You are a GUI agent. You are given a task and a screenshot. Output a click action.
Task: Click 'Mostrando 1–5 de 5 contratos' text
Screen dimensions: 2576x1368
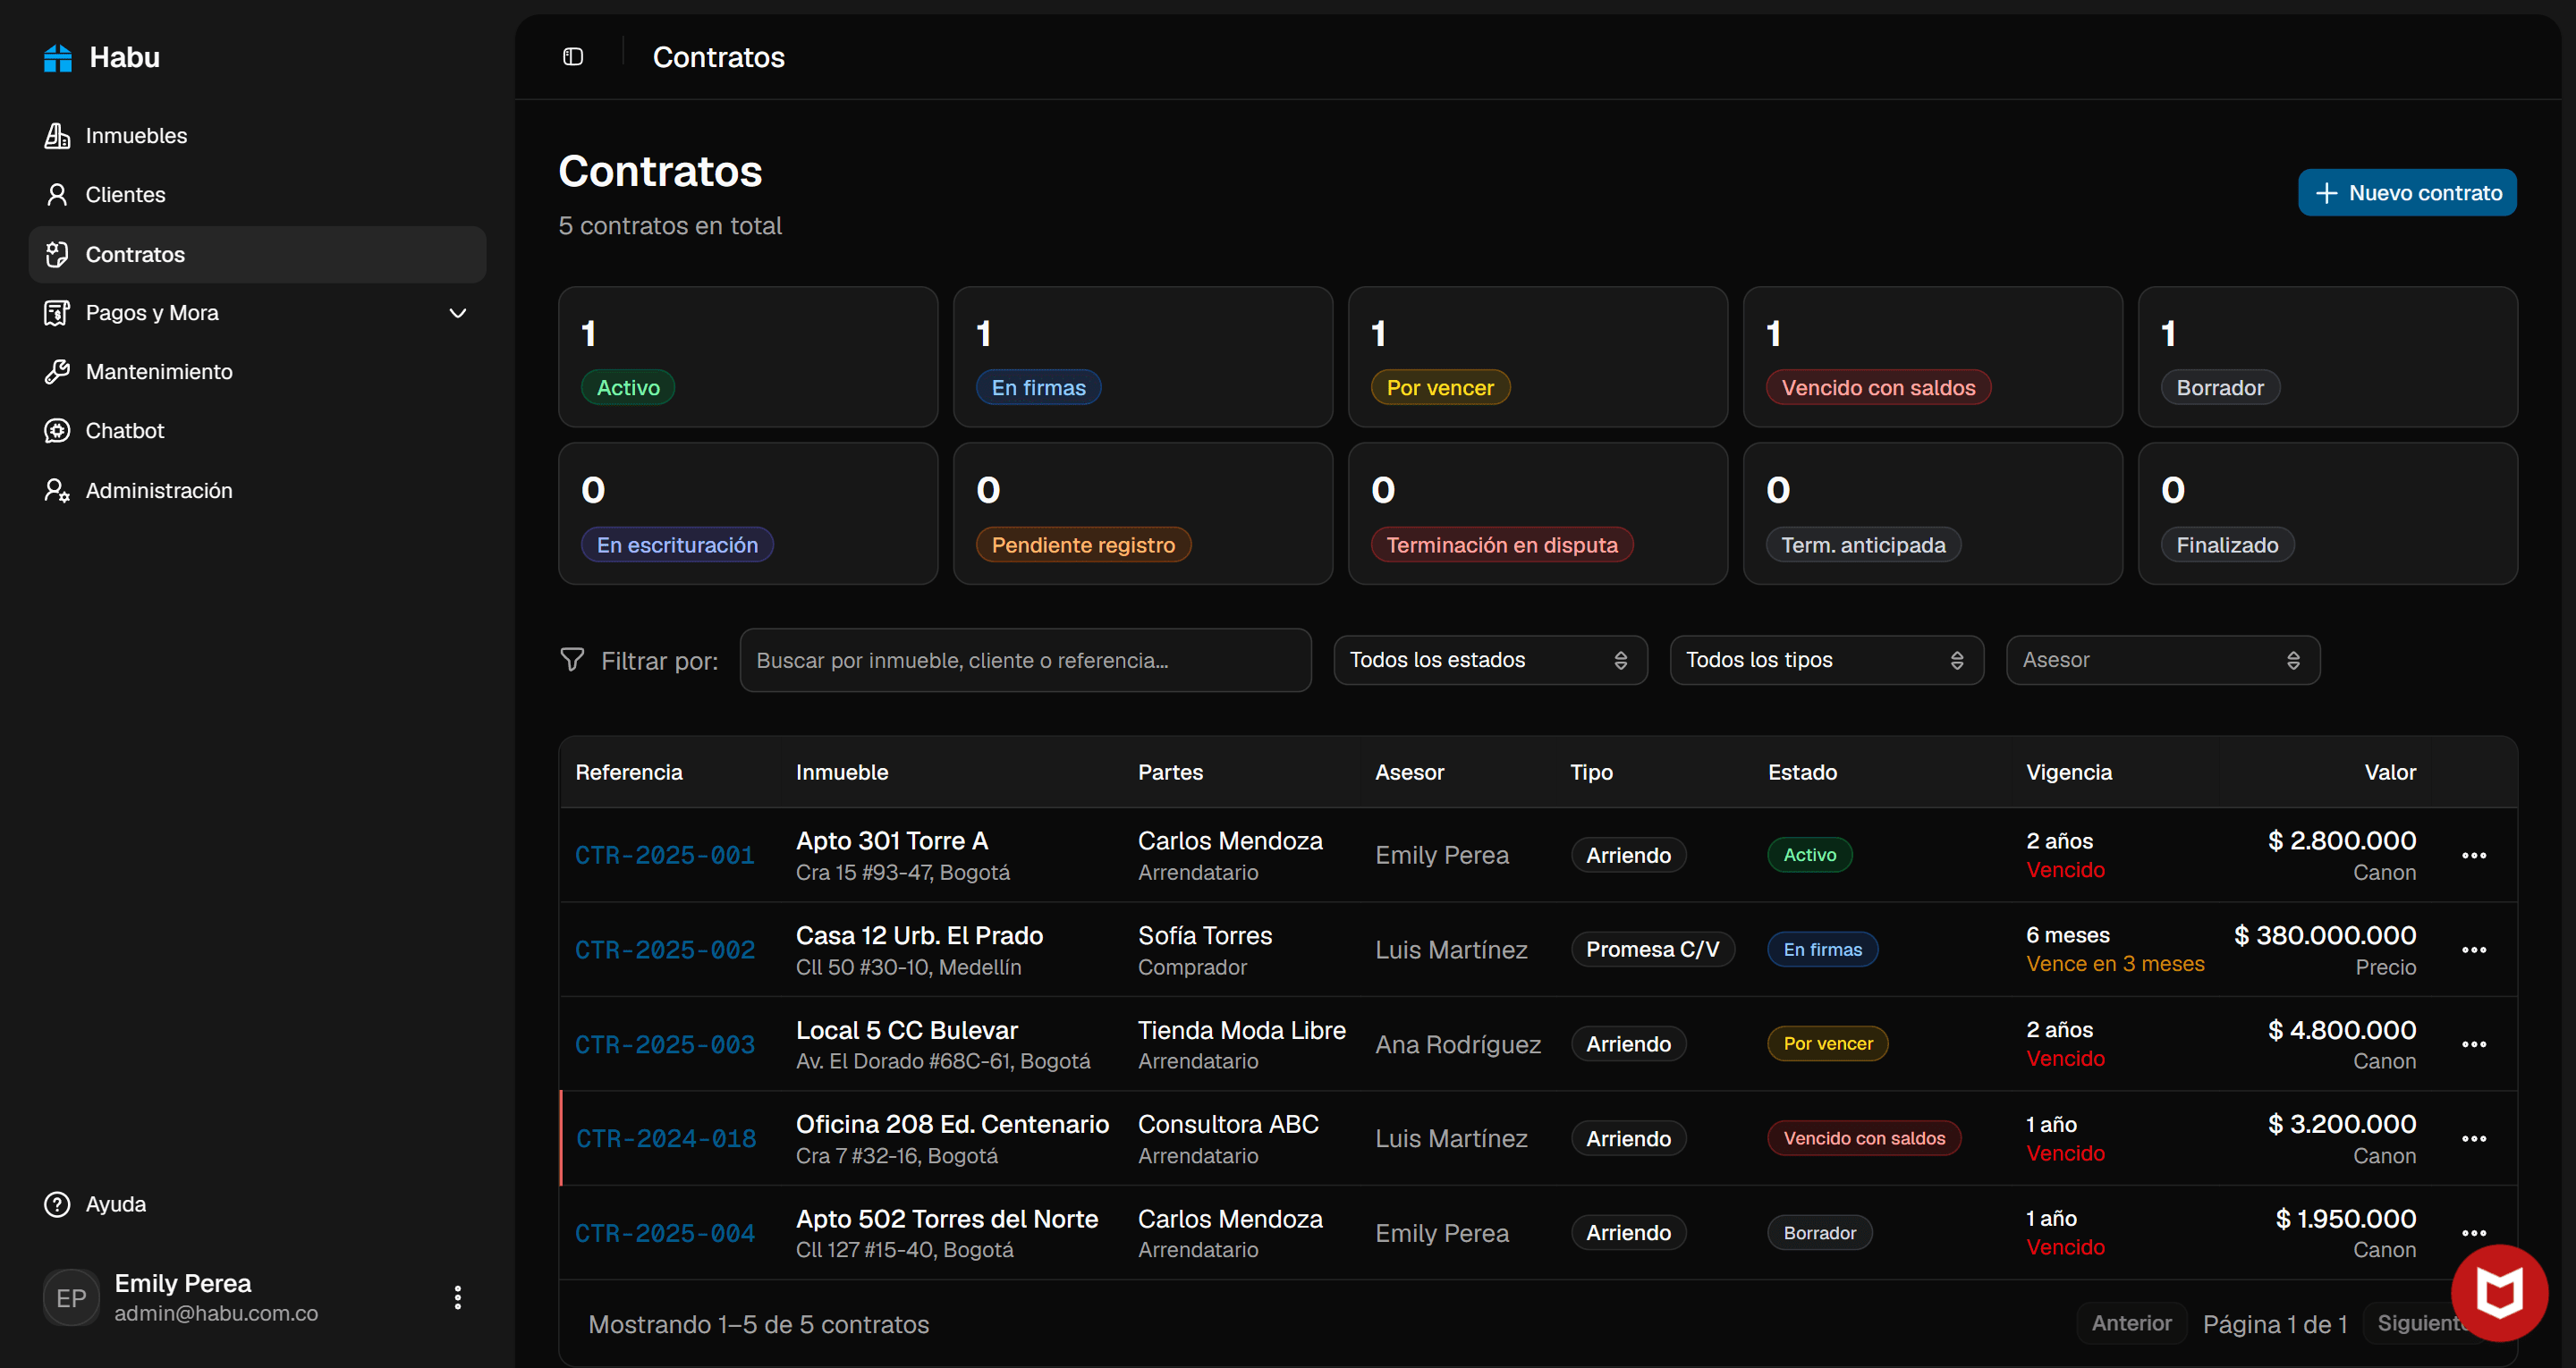tap(758, 1325)
